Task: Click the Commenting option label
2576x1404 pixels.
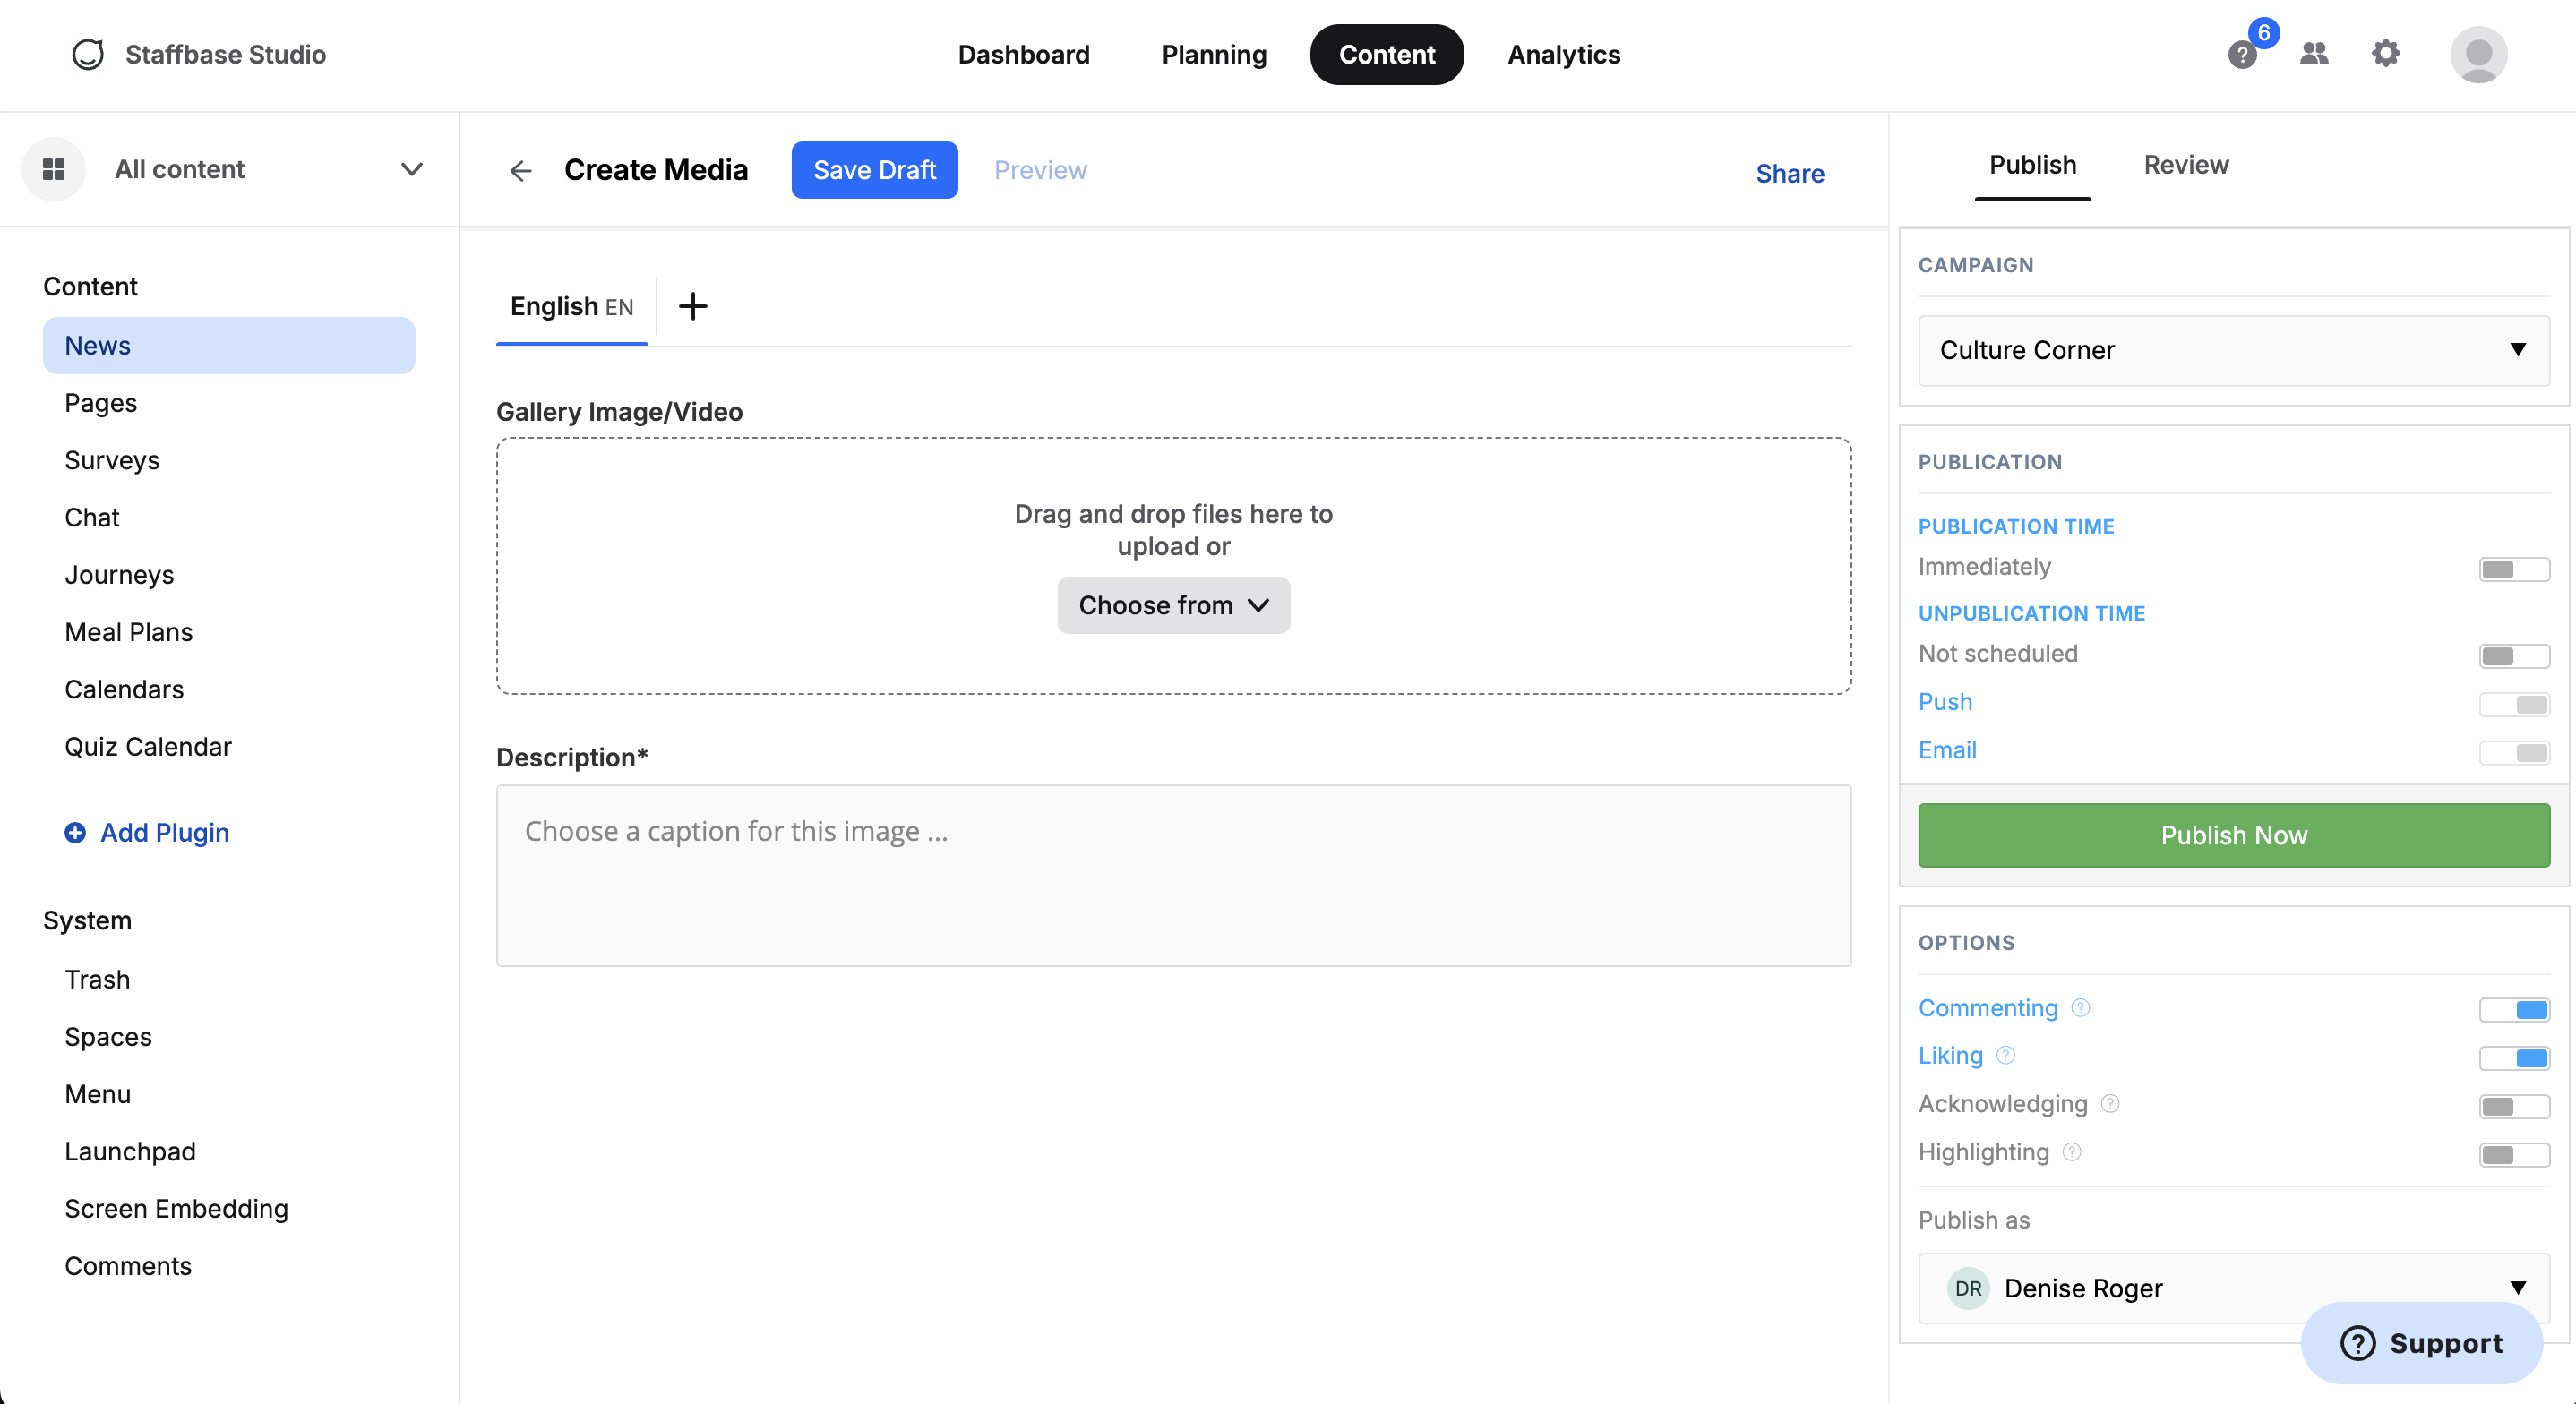Action: click(x=1988, y=1007)
